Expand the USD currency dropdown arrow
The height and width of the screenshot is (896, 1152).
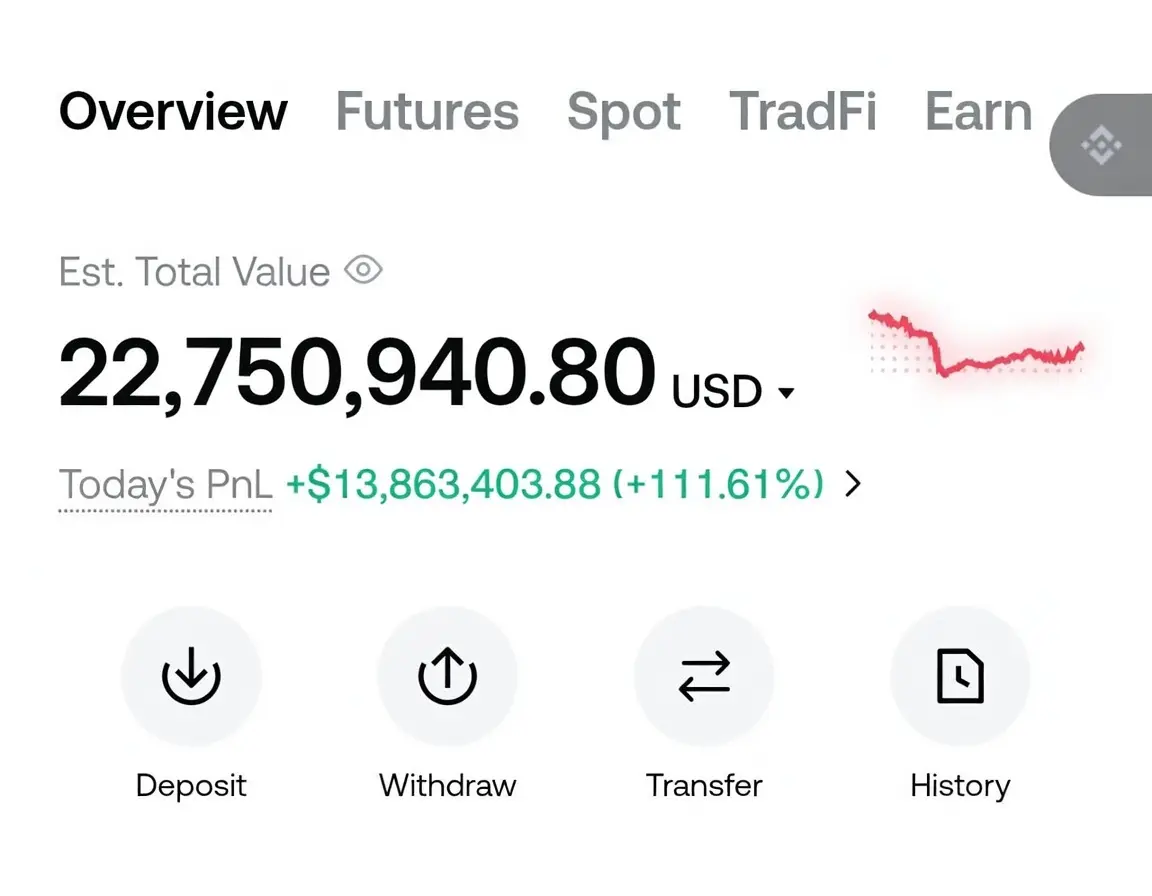click(786, 393)
